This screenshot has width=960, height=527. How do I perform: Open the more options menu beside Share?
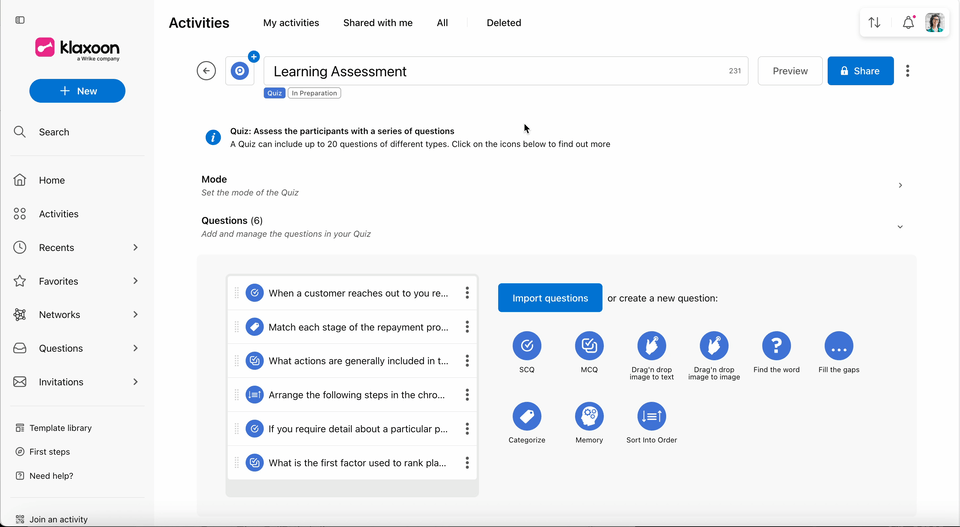point(907,71)
